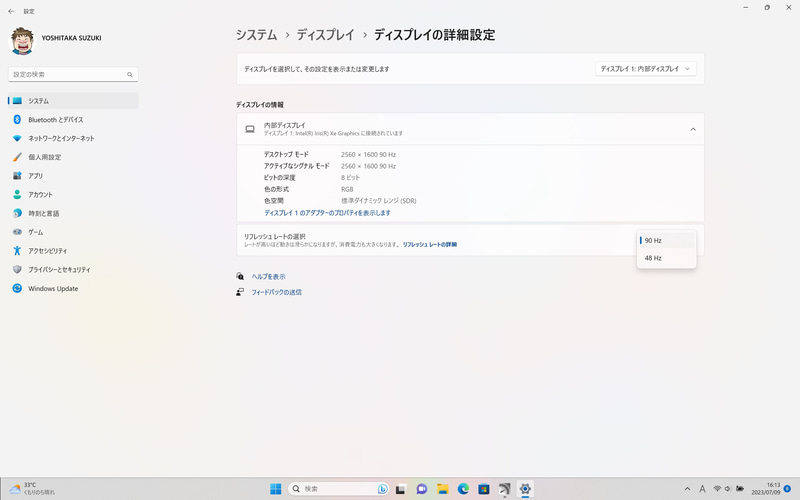Open the ヘルプを表示 link
This screenshot has height=500, width=800.
[268, 277]
